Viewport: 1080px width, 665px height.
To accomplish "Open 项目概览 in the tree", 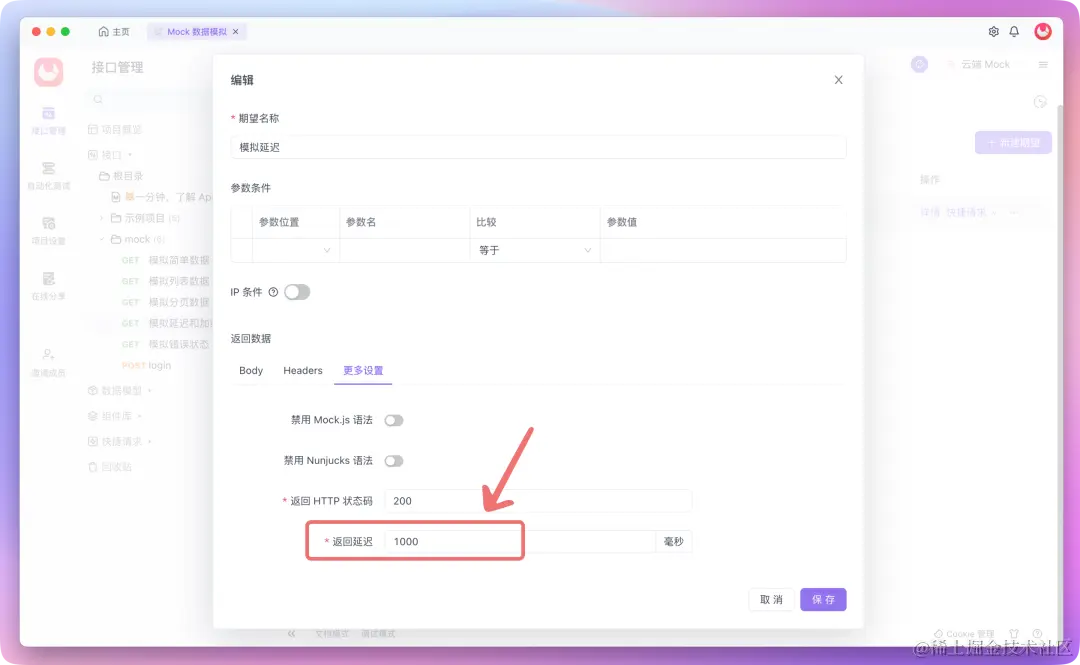I will tap(114, 130).
